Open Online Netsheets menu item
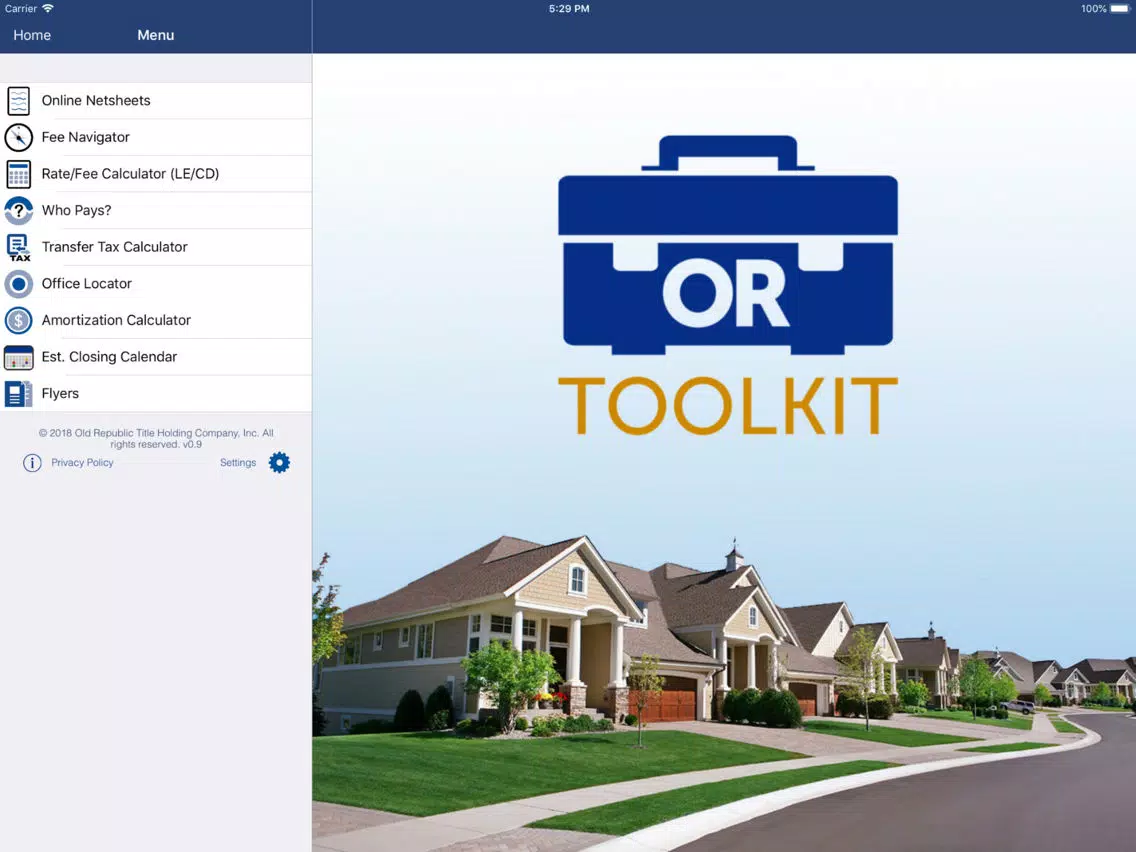 point(156,101)
